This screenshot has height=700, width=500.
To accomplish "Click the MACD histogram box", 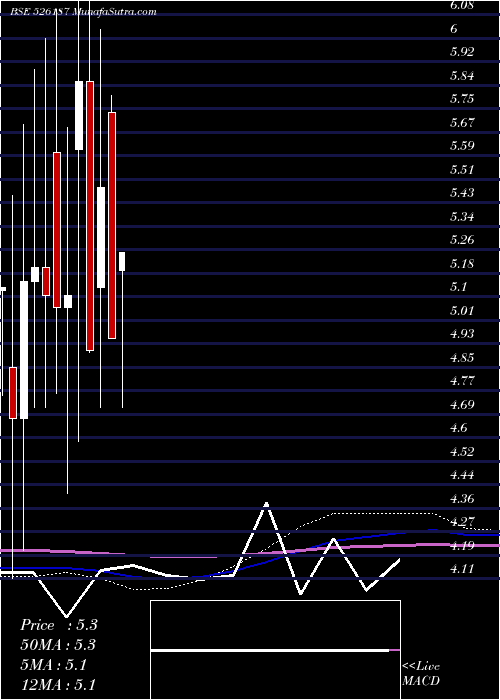I will point(275,650).
